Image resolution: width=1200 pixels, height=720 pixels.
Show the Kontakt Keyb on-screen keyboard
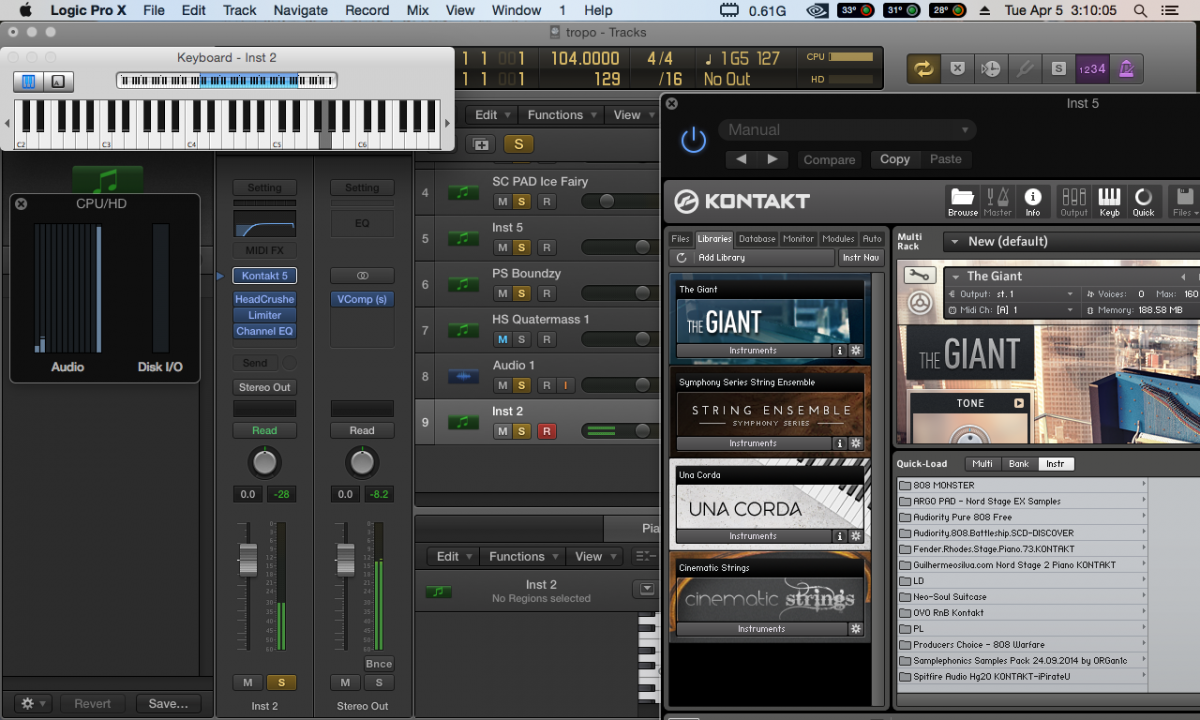1109,201
